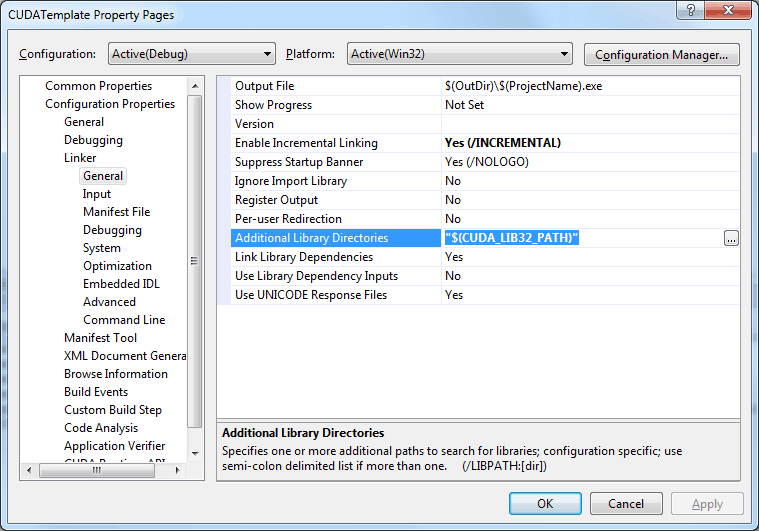Select Advanced under Linker
Screen dimensions: 759x531
tap(109, 302)
